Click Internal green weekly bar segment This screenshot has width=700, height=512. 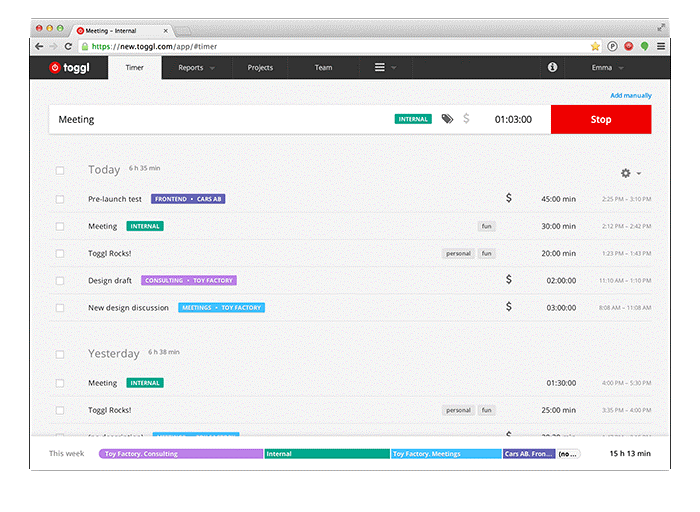(327, 454)
